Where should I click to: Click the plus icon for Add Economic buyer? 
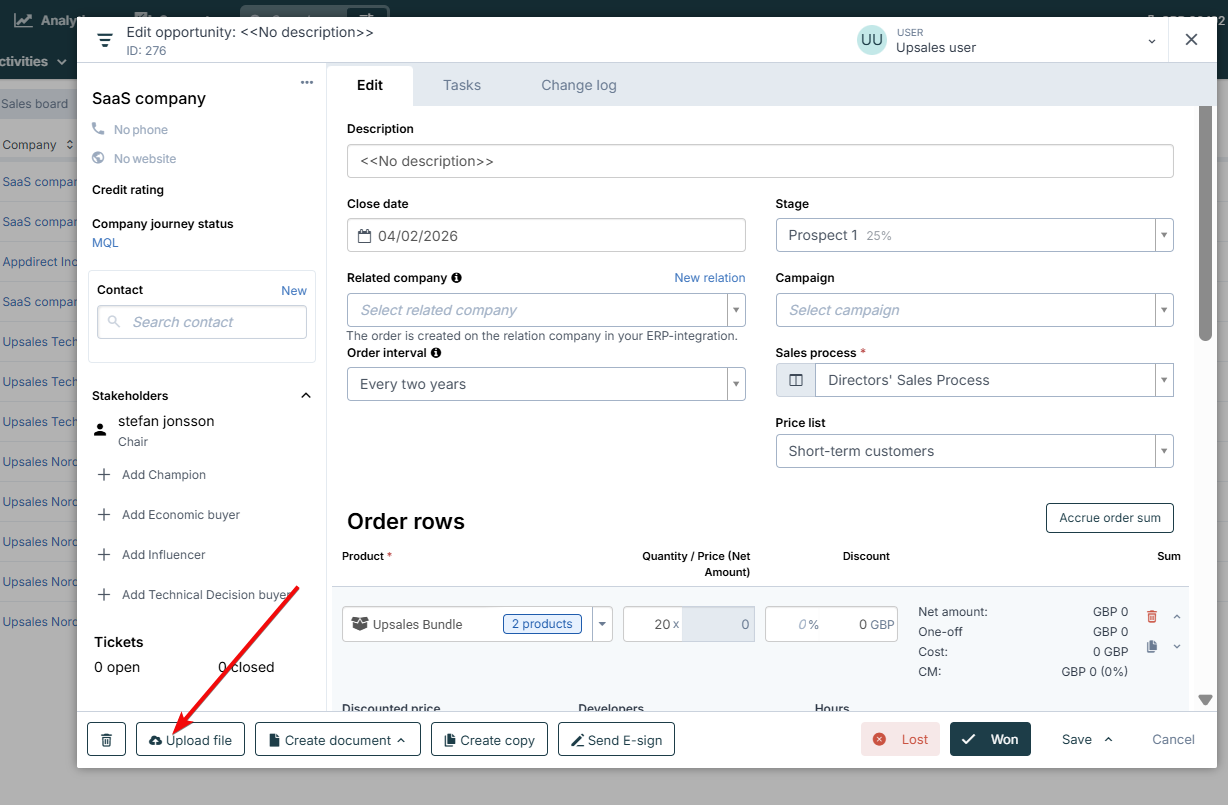coord(104,515)
